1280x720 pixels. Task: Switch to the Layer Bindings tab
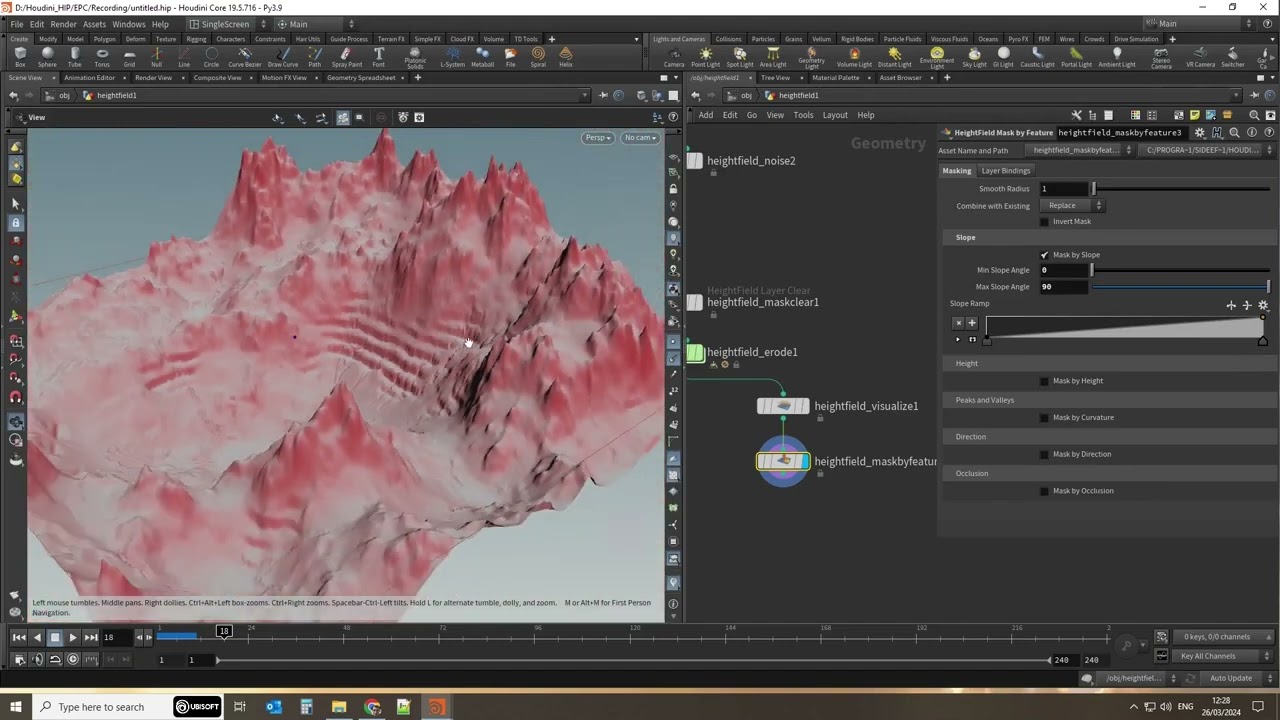(1005, 170)
